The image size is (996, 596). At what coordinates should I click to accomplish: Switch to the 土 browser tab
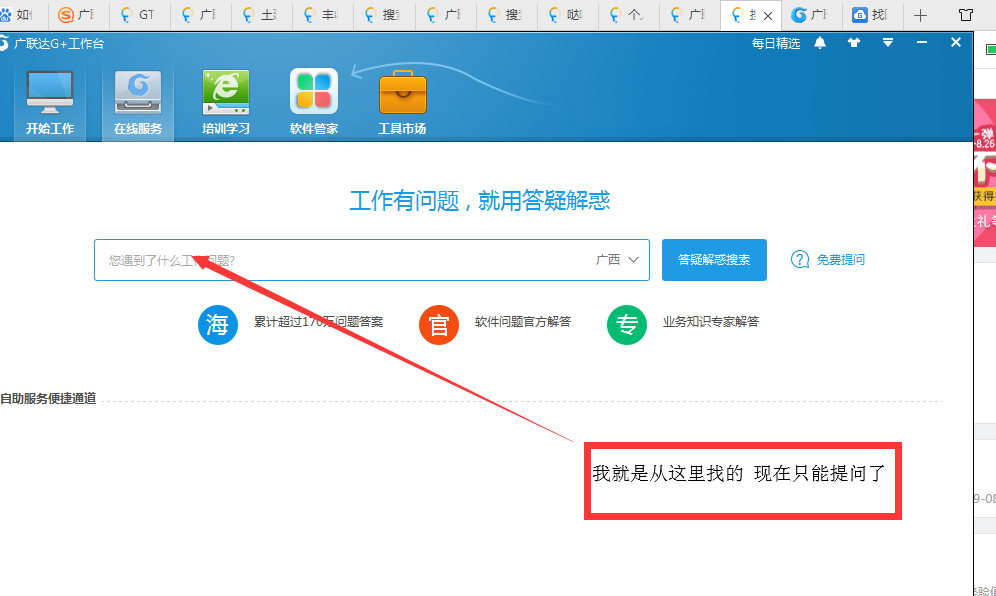point(262,15)
